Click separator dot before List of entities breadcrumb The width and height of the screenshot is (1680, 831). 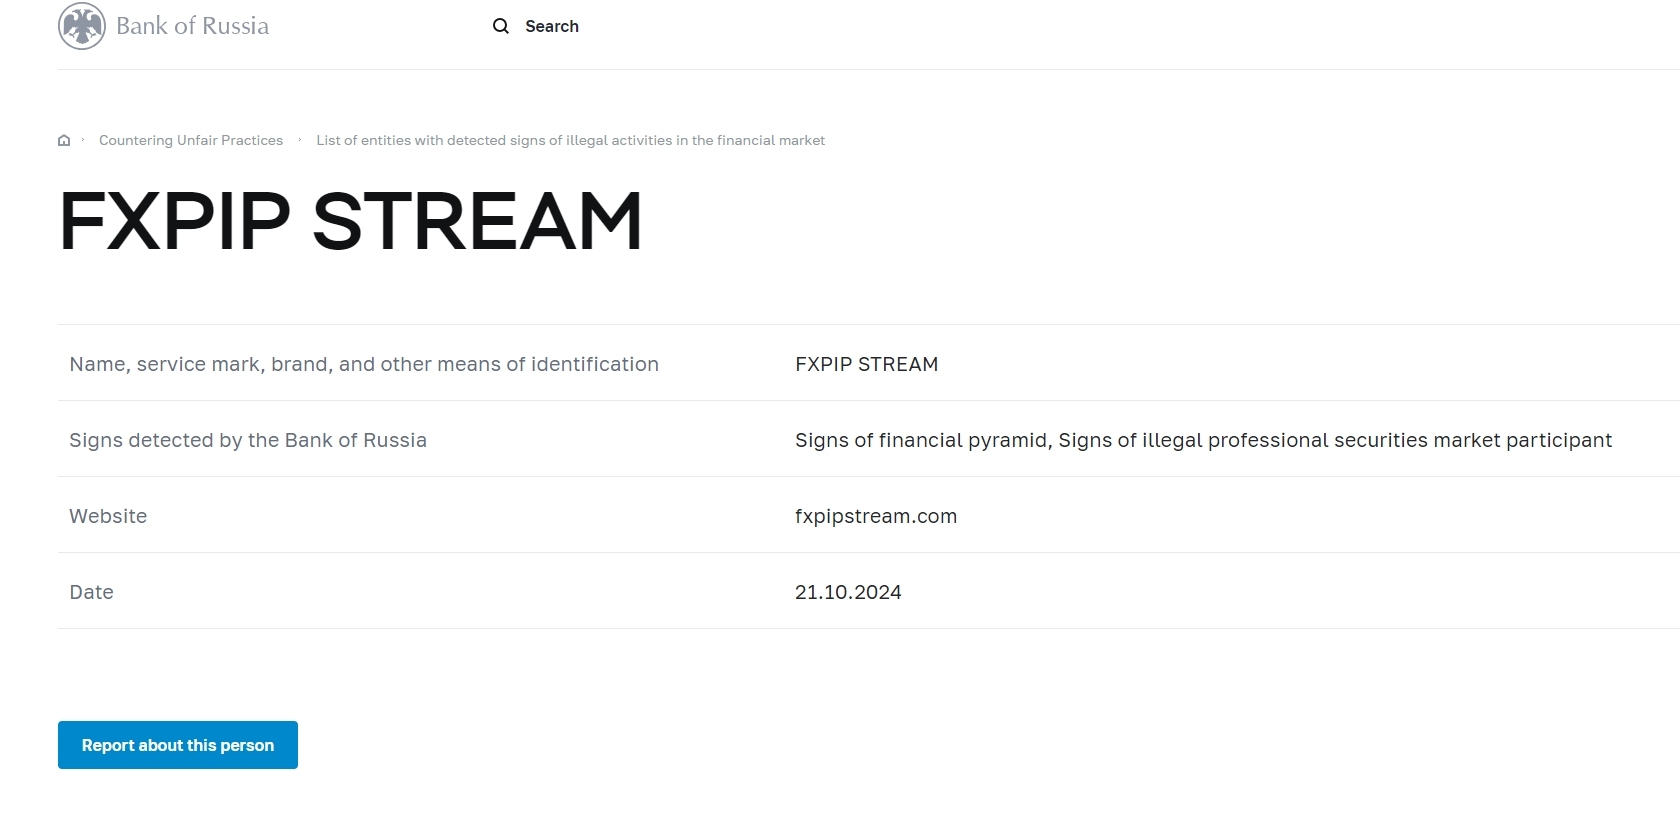click(x=300, y=139)
